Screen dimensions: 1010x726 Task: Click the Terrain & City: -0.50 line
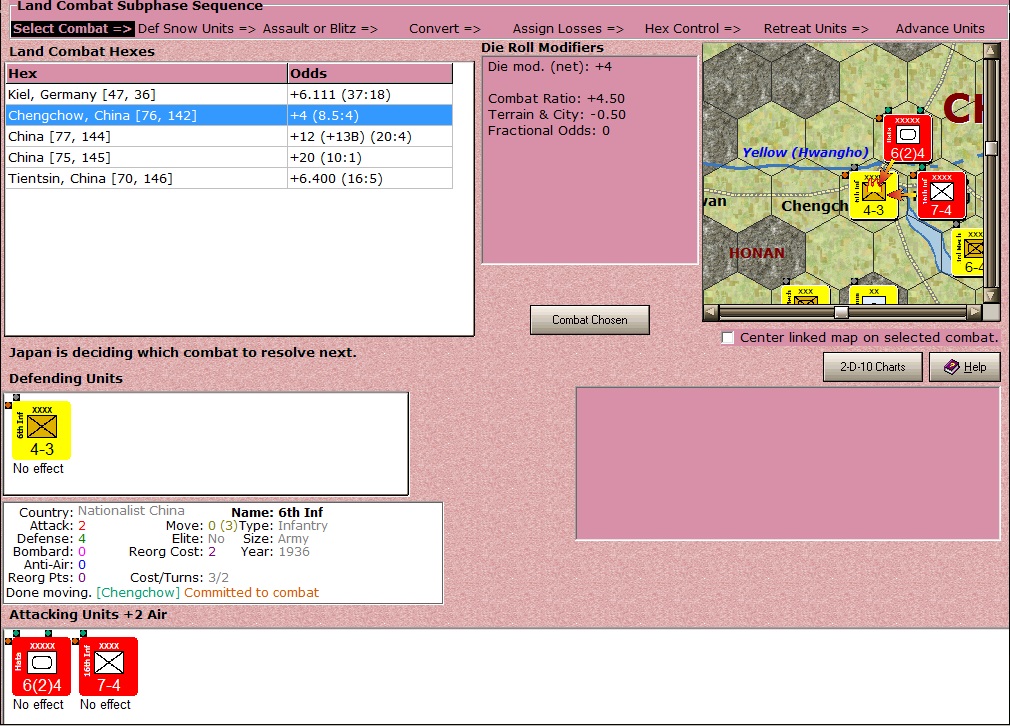[557, 115]
